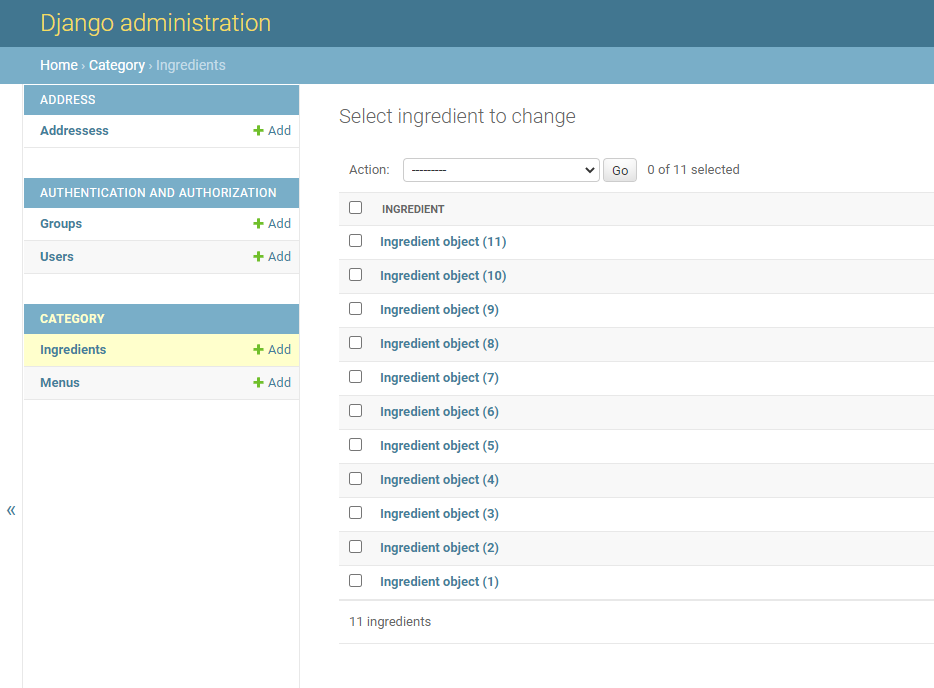This screenshot has height=688, width=934.
Task: Click the 'Ingredients' breadcrumb text
Action: pos(191,65)
